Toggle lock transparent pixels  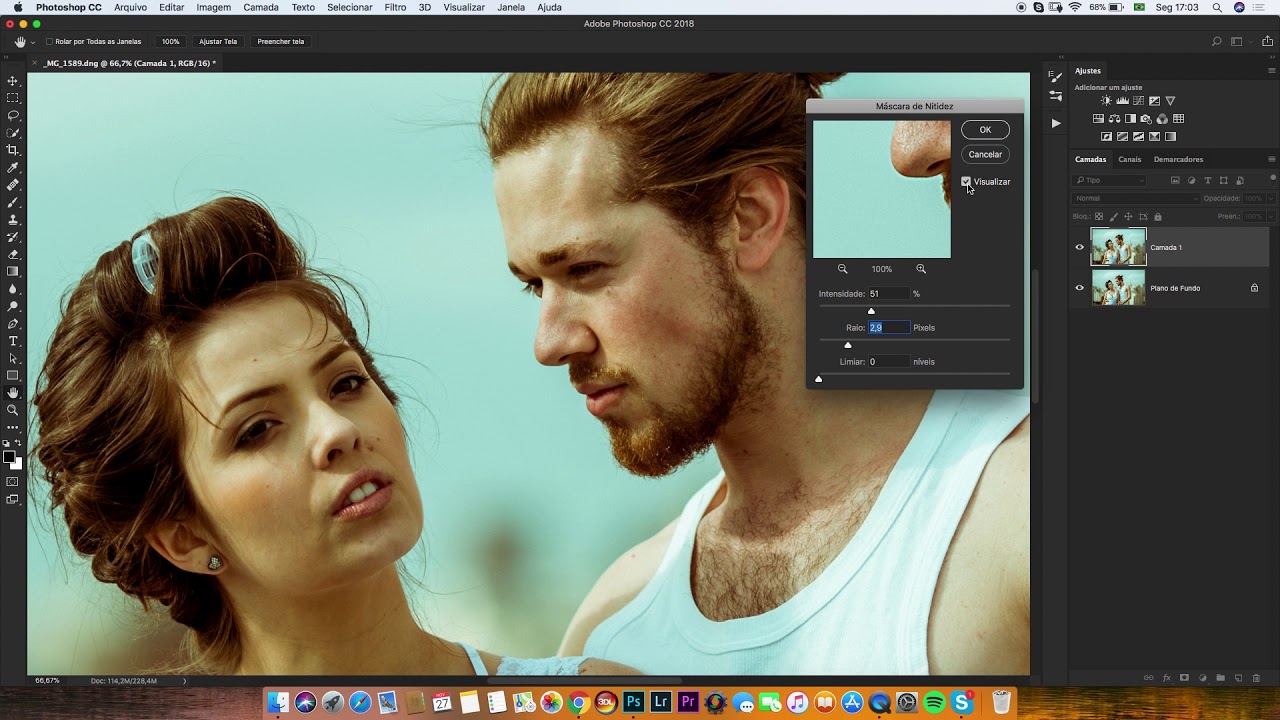(1099, 217)
